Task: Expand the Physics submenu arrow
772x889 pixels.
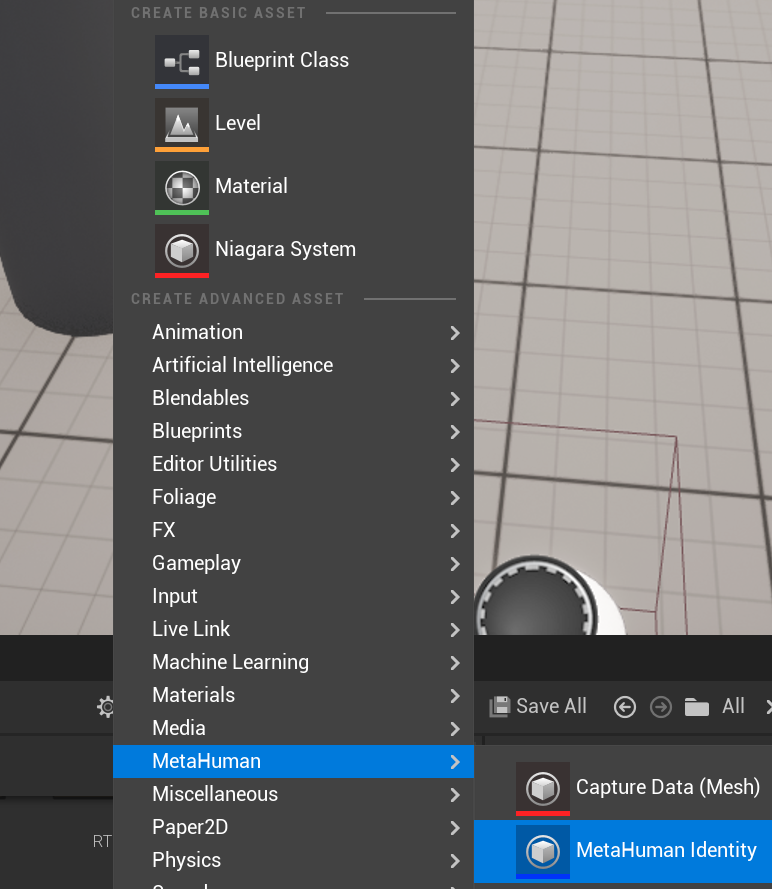Action: click(455, 861)
